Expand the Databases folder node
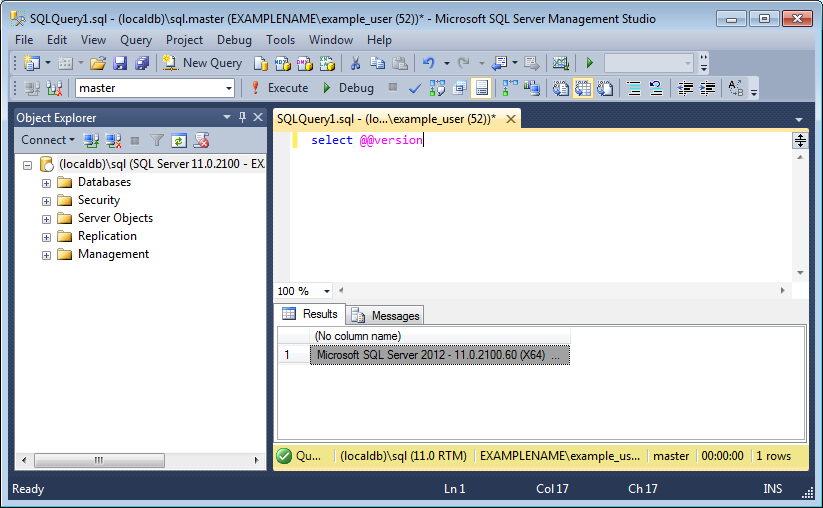This screenshot has height=508, width=823. click(46, 183)
